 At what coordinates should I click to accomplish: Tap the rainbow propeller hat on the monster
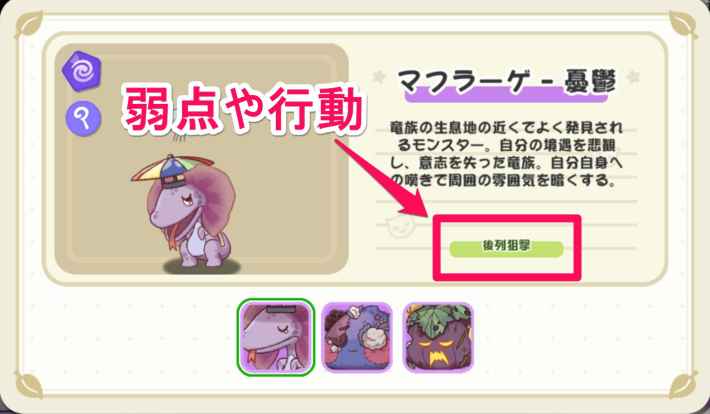click(172, 170)
